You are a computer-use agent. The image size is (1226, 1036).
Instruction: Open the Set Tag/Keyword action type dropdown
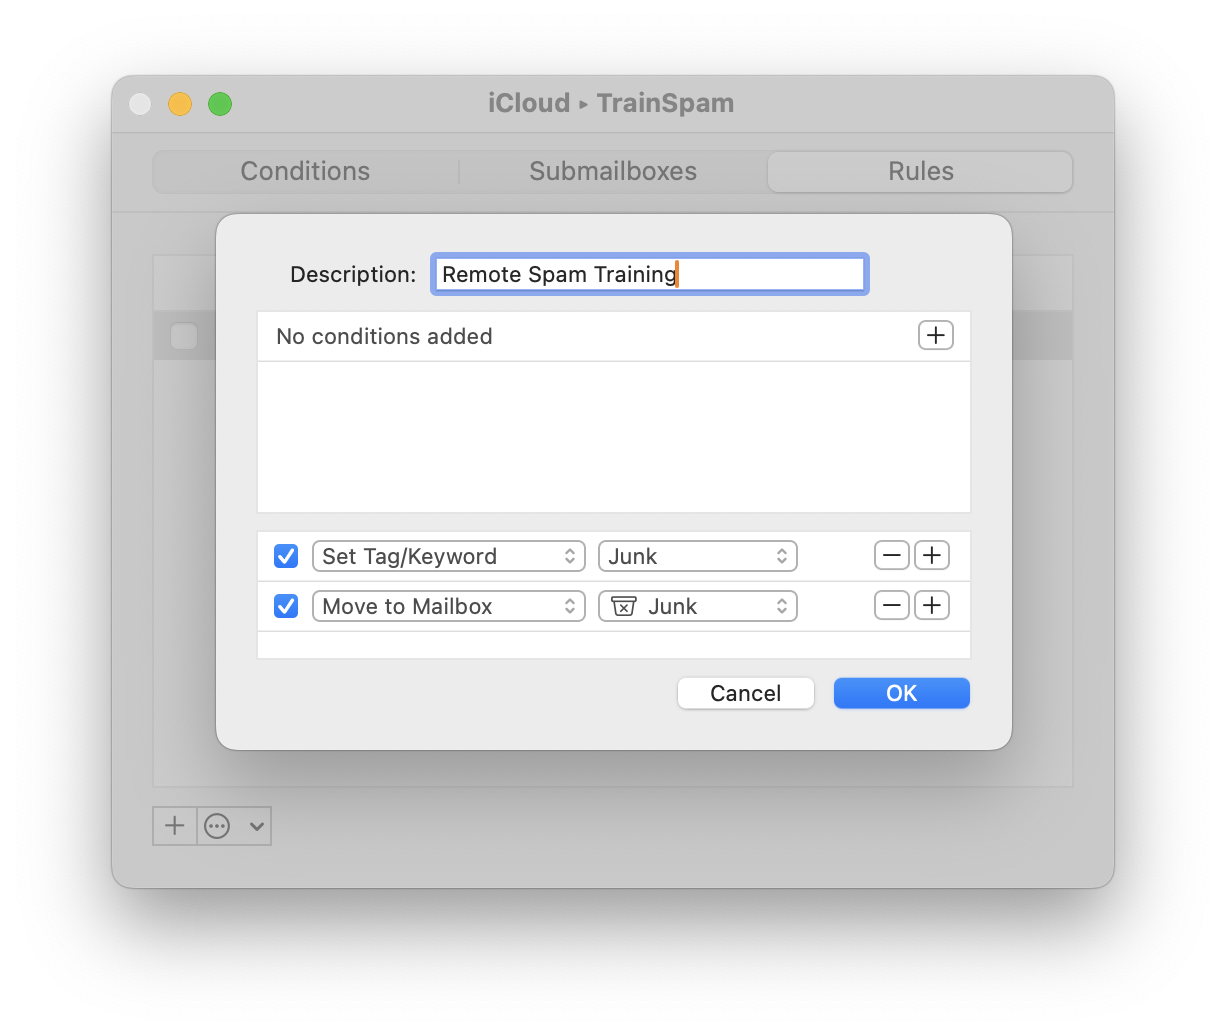pos(448,556)
